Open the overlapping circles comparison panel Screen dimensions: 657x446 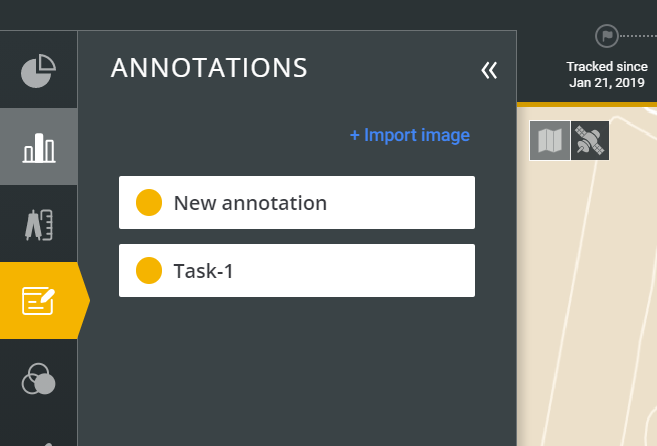click(x=39, y=379)
